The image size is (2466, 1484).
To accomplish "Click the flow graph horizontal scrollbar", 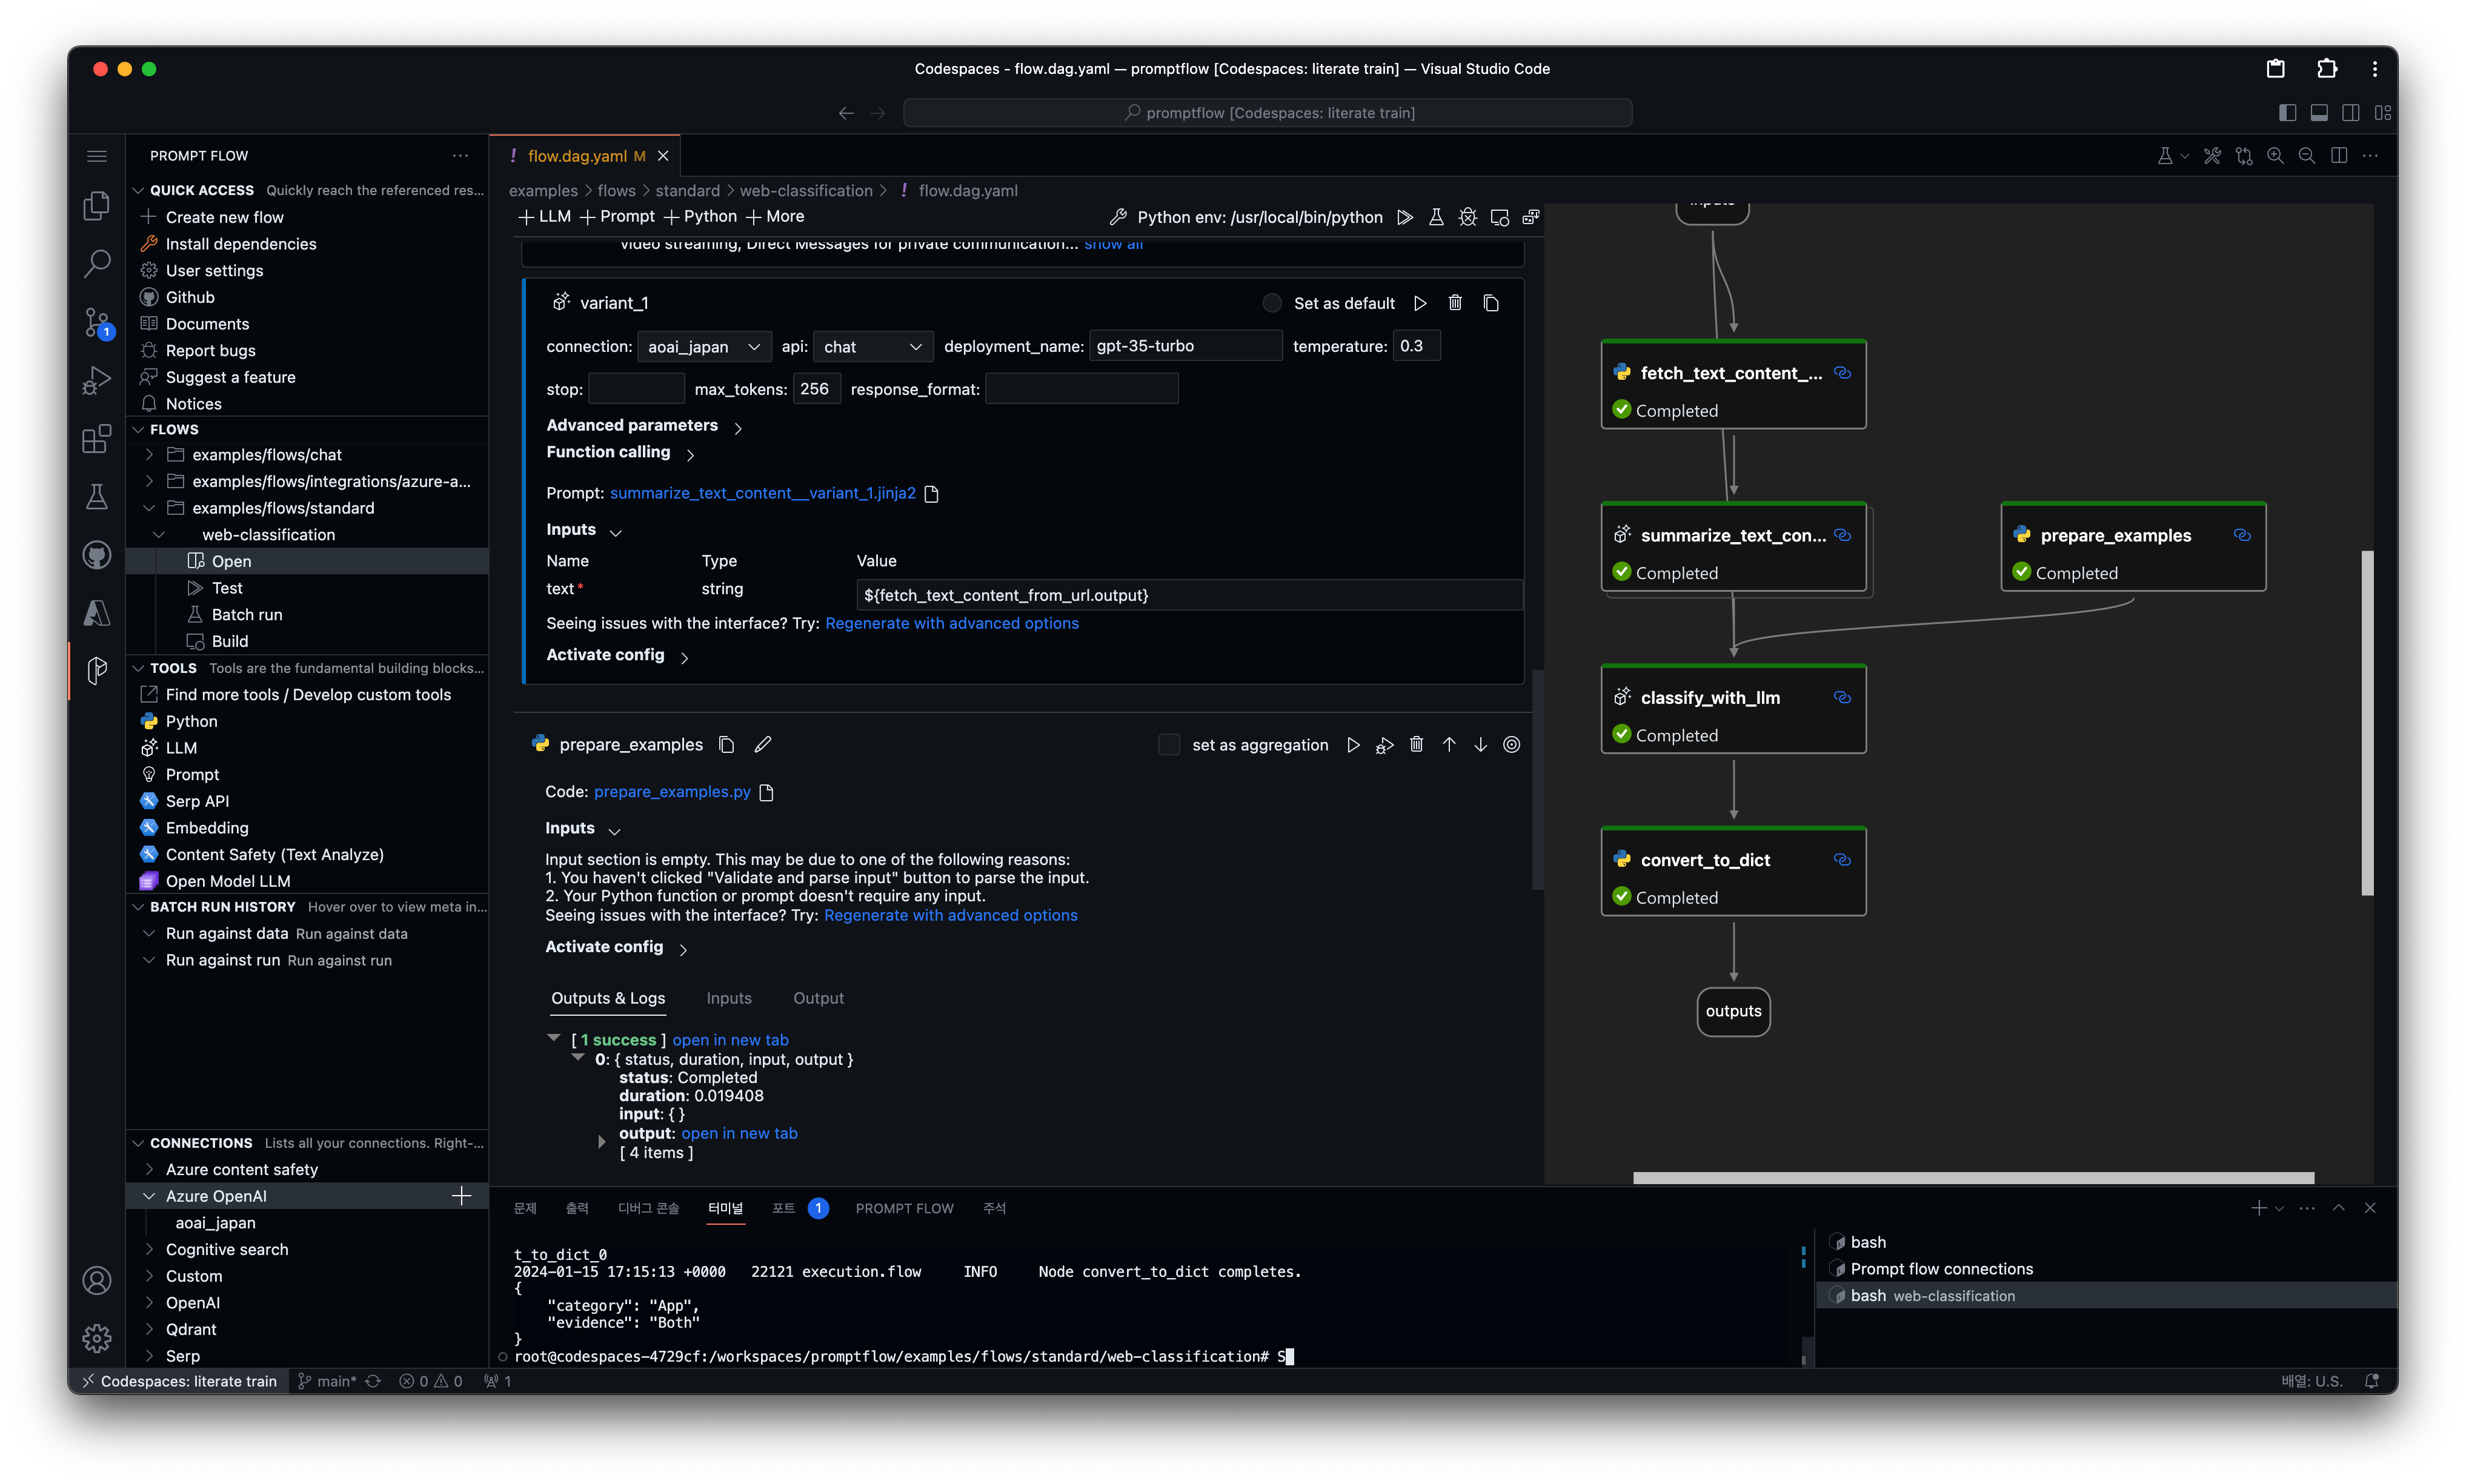I will point(1973,1178).
